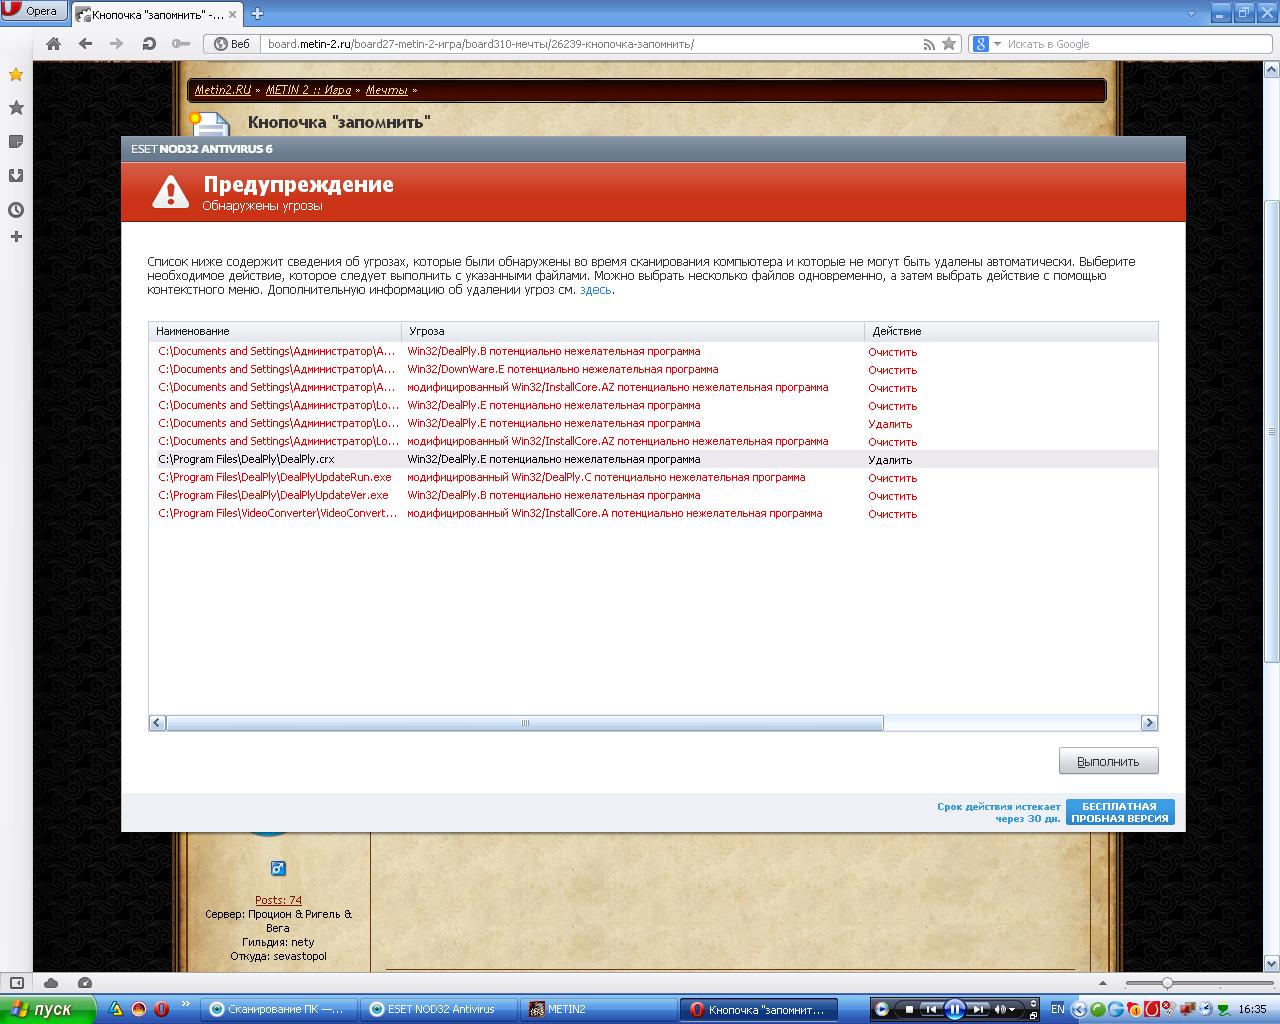Open the Opera Link cloud icon

point(51,983)
